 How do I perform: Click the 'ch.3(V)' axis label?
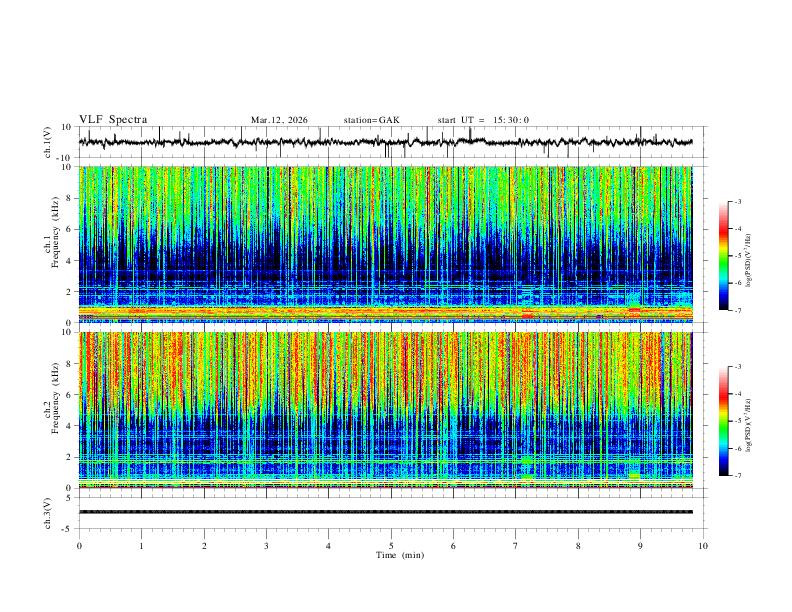point(48,513)
